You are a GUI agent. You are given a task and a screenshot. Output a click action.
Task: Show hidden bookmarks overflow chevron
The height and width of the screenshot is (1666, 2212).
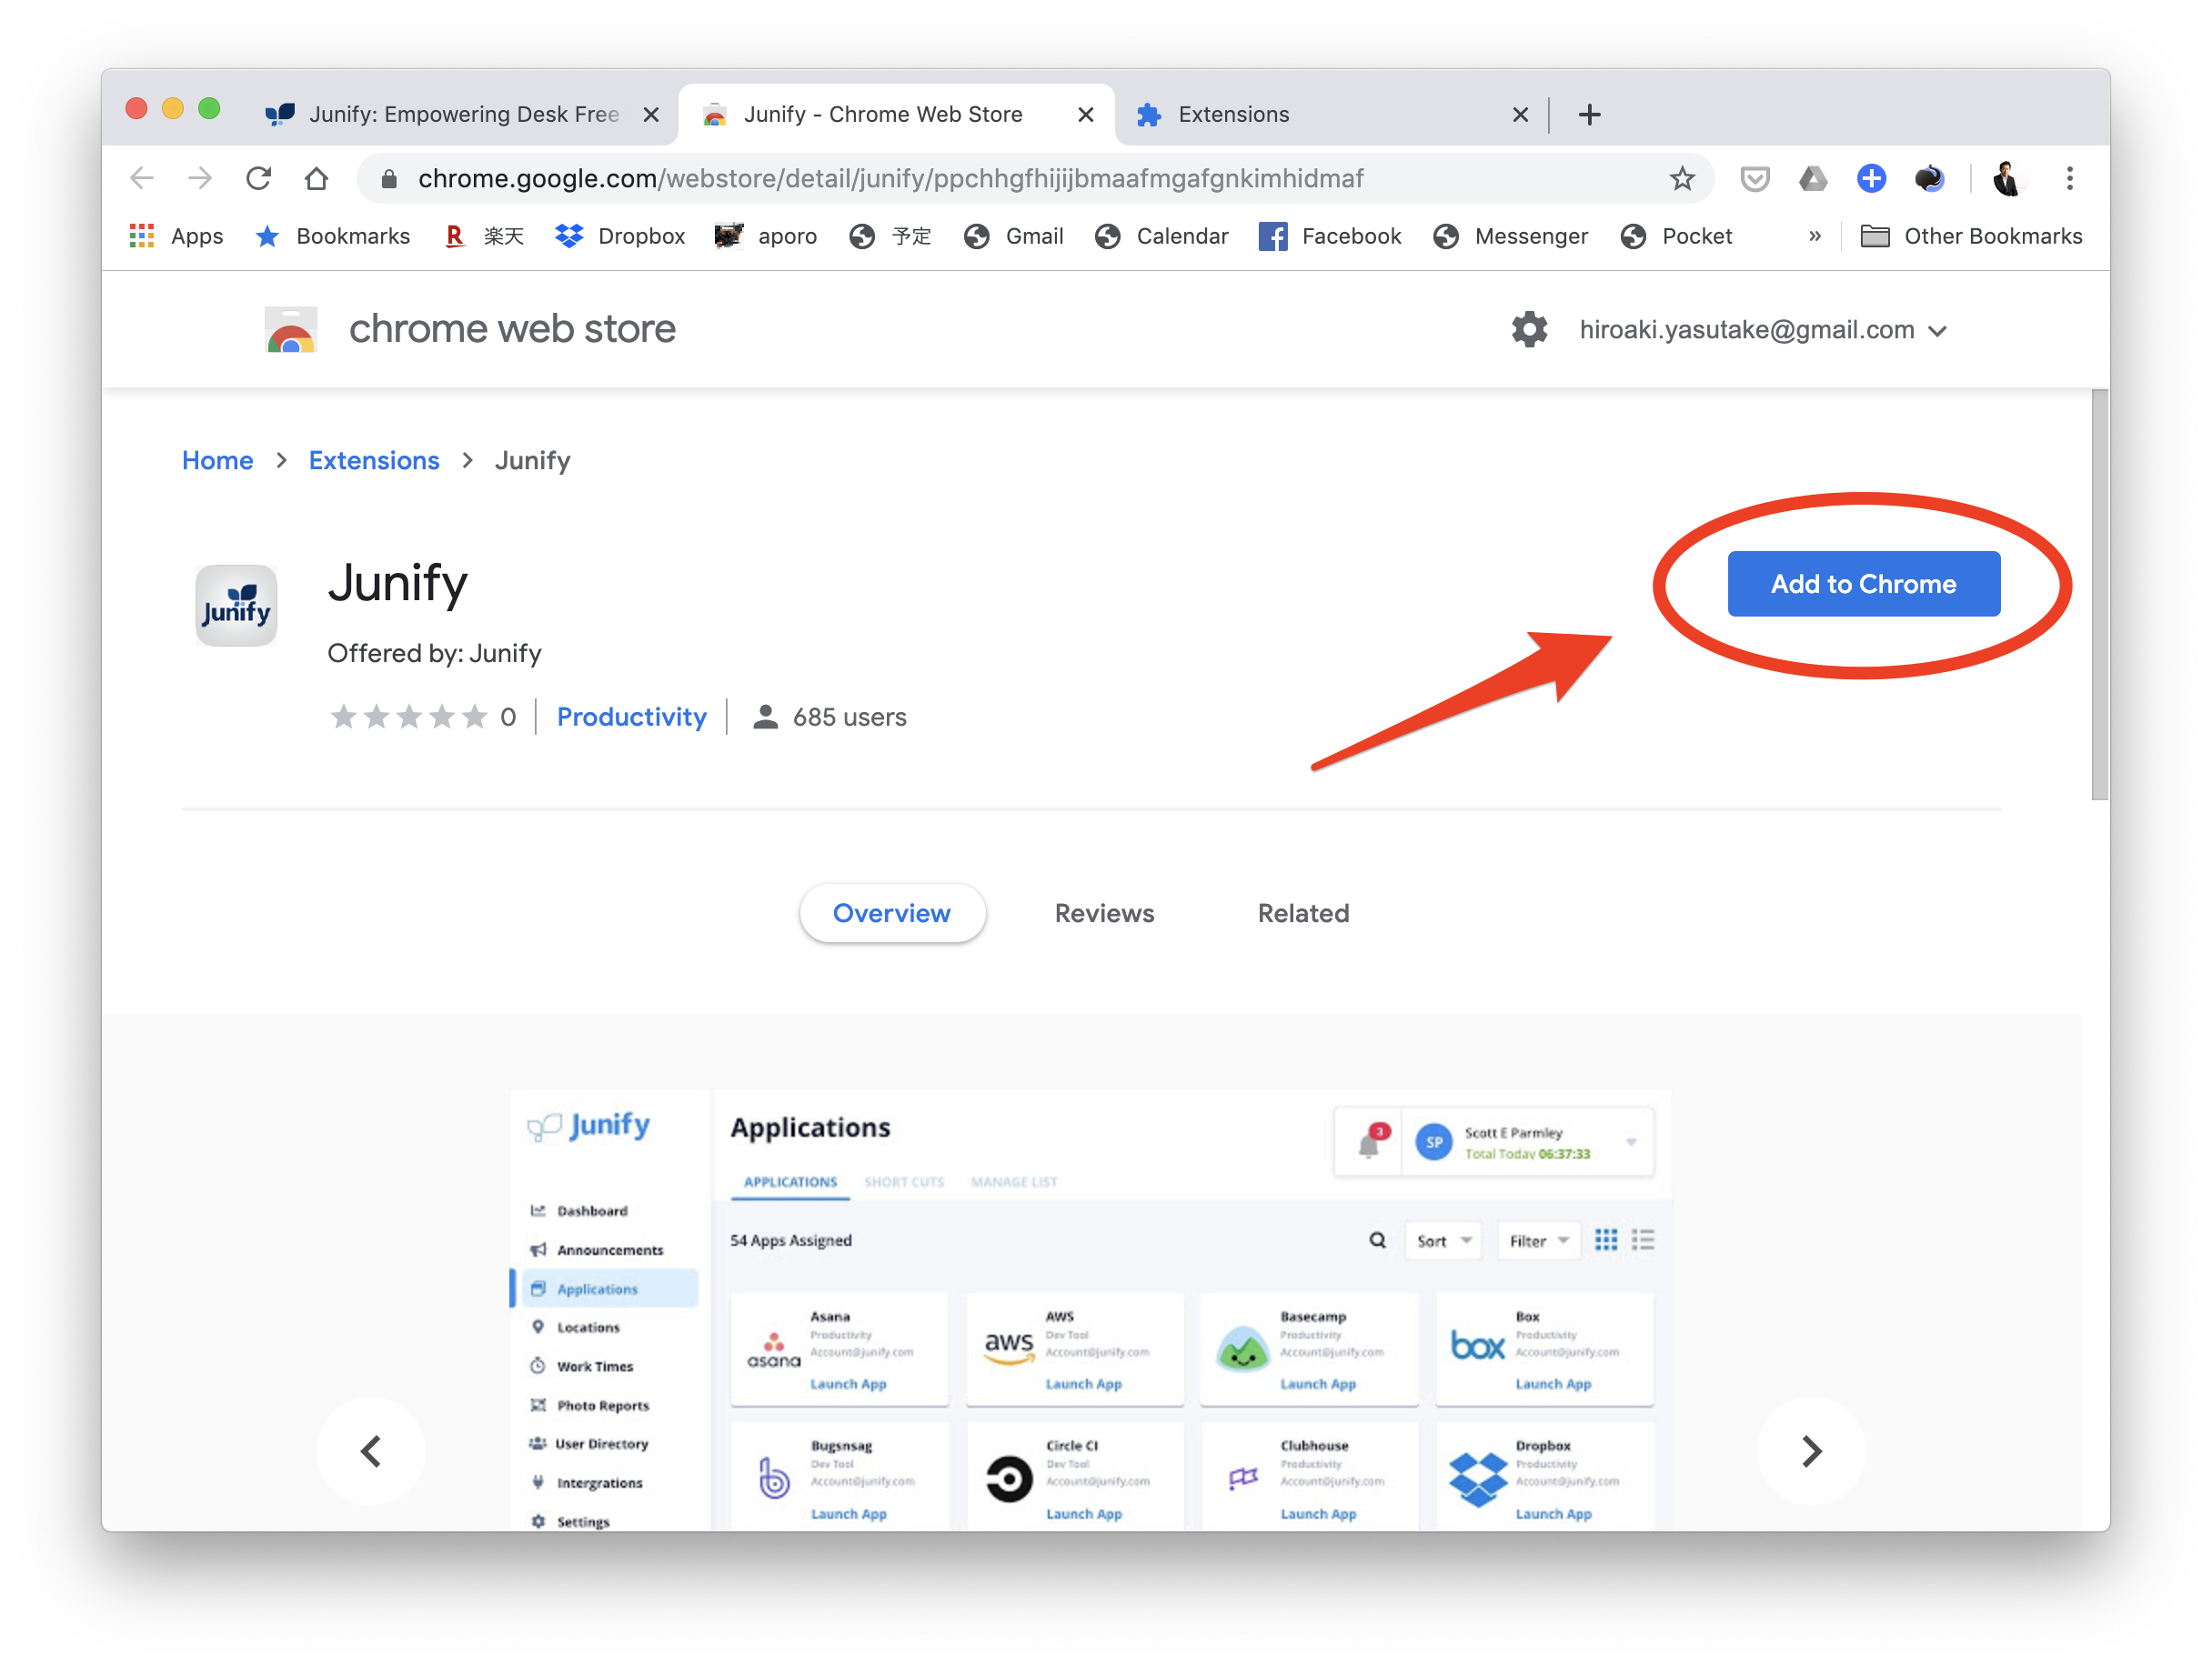click(x=1815, y=236)
